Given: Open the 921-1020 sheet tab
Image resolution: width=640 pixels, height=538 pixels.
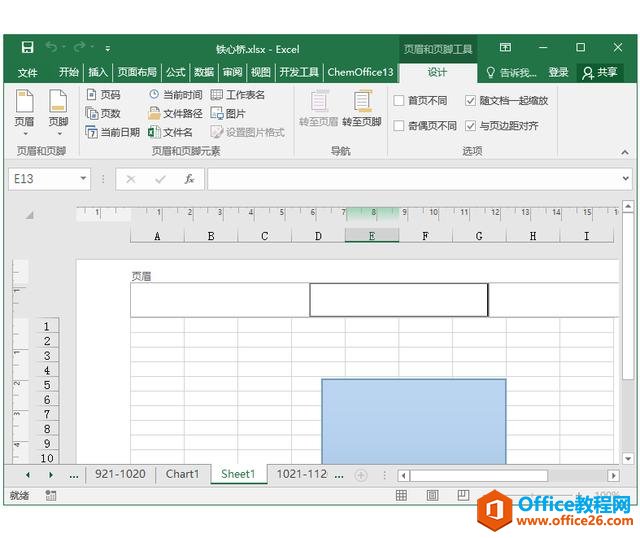Looking at the screenshot, I should point(120,474).
